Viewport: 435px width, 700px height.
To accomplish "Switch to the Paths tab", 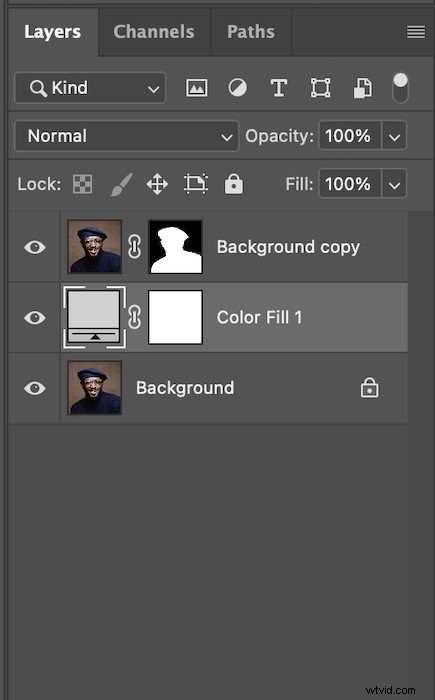I will pos(251,32).
